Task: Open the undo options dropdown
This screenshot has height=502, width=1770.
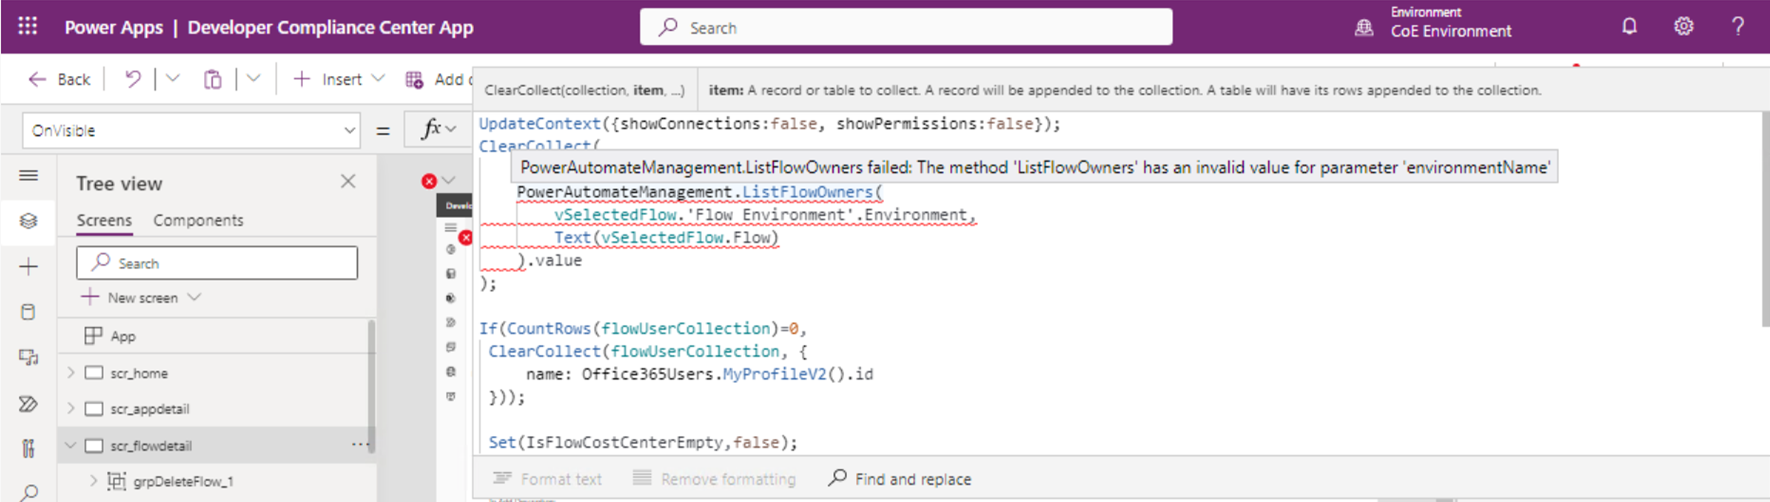Action: pos(172,79)
